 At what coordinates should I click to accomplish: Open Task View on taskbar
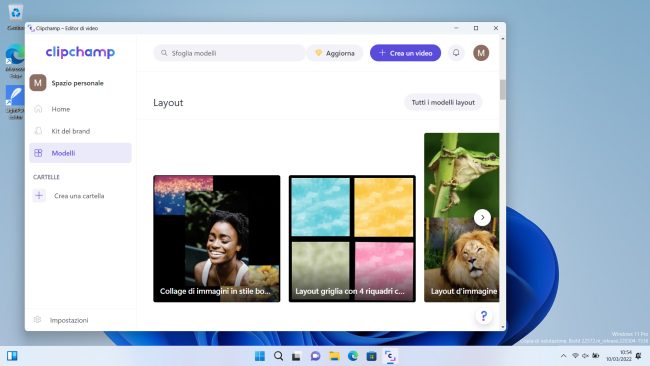click(x=296, y=356)
